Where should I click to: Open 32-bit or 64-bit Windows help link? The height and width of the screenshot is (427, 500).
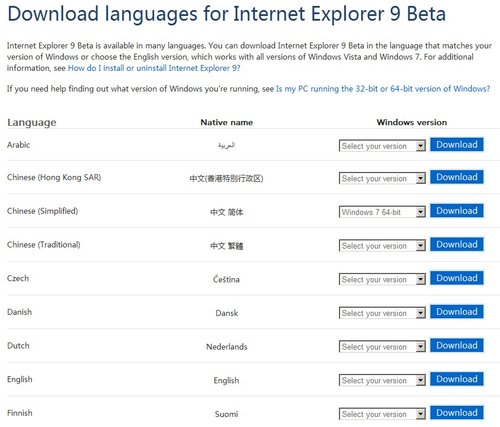coord(383,89)
